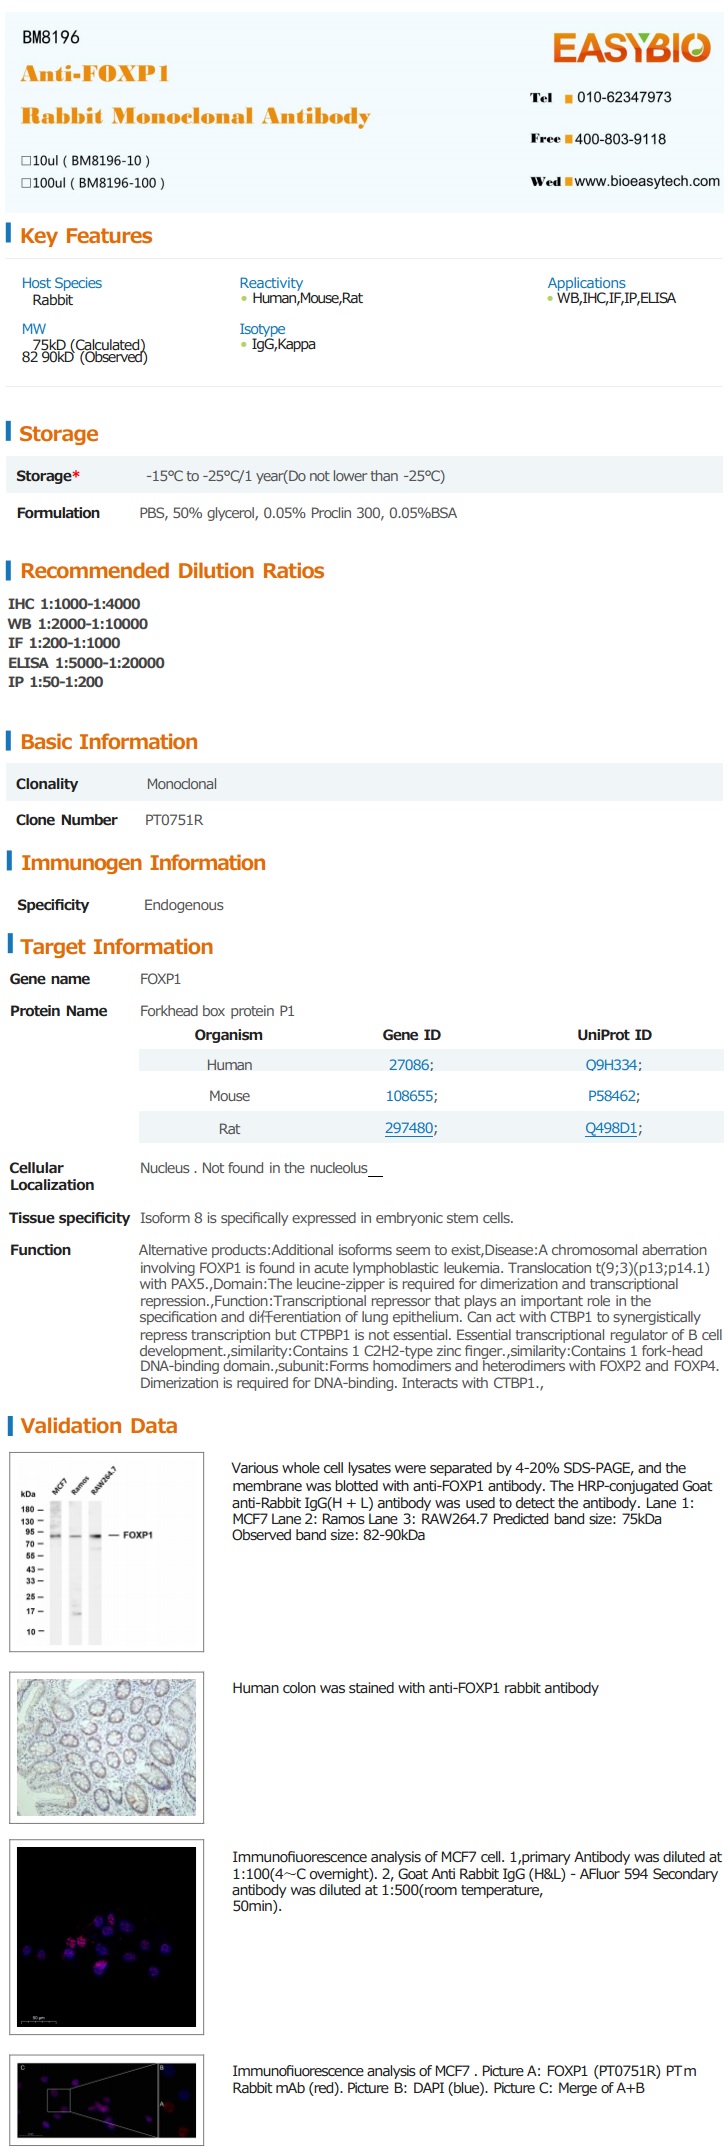The image size is (728, 2152).
Task: Click the Anti-FOXP1 product title
Action: pos(95,73)
